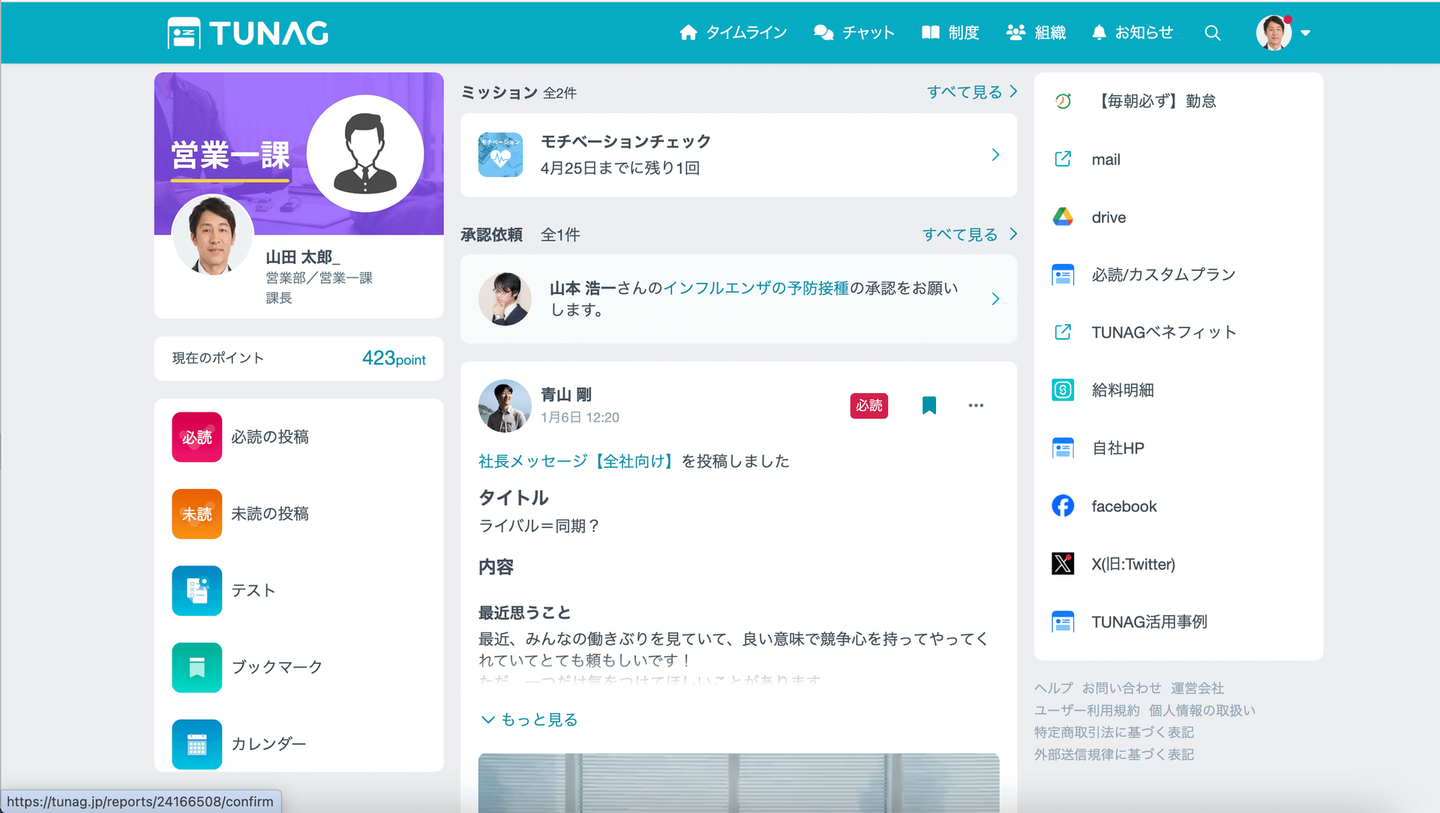The width and height of the screenshot is (1440, 813).
Task: Open モチベーションチェック mission chevron
Action: tap(995, 155)
